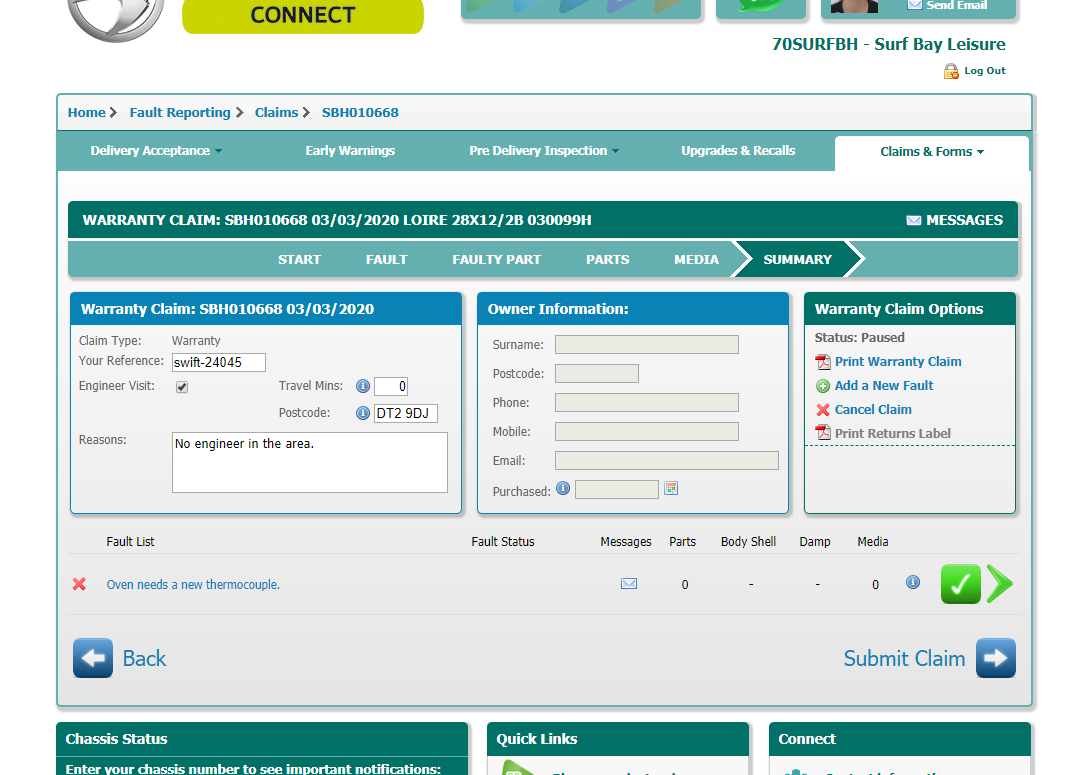Open the Early Warnings tab

point(350,151)
